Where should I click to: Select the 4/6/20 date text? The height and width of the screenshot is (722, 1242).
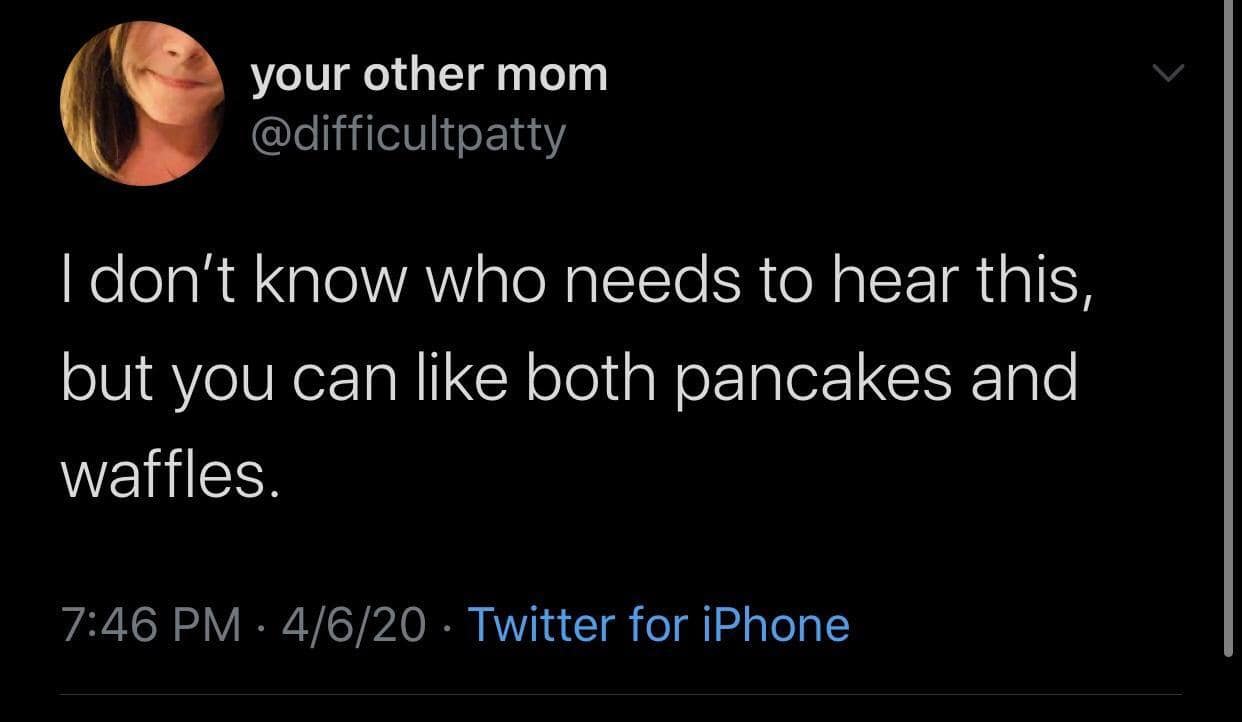354,625
